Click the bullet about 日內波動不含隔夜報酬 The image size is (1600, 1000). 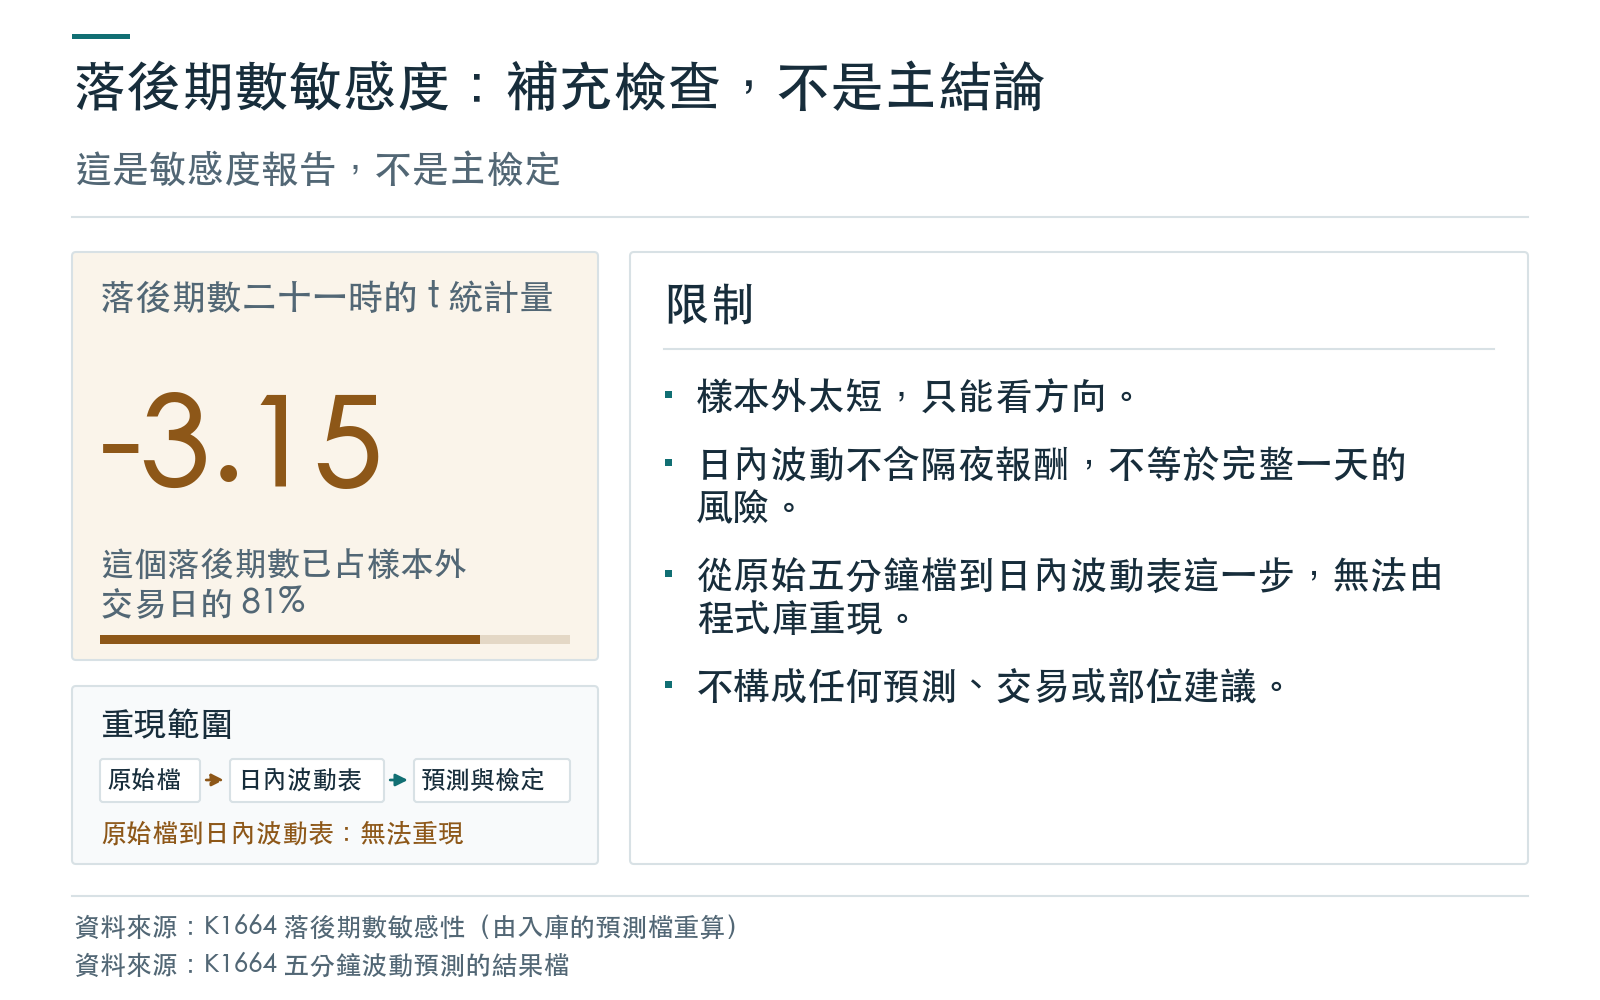(x=1052, y=486)
